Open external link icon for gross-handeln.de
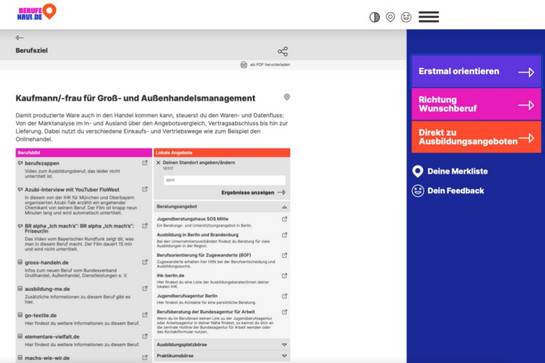 [145, 262]
